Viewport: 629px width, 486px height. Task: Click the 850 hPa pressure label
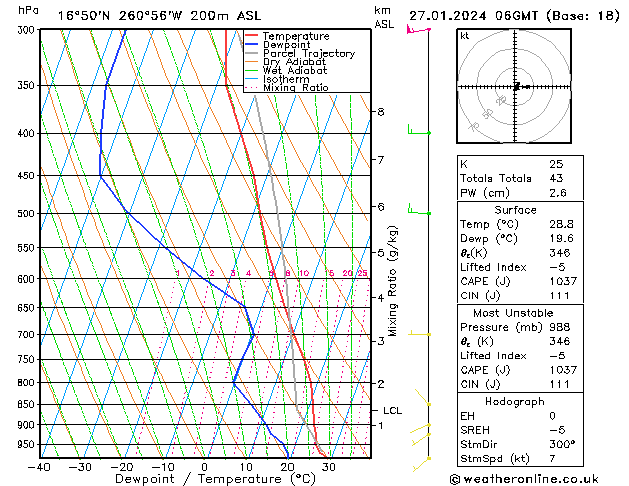28,405
